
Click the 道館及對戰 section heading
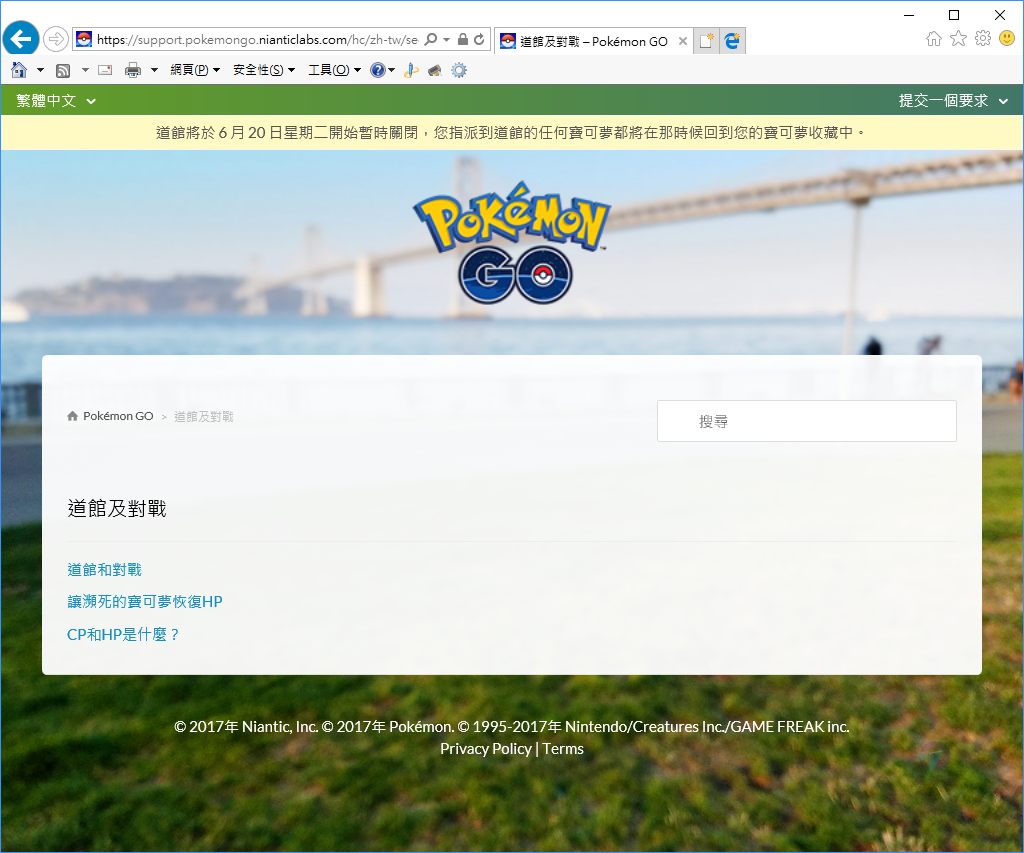tap(117, 508)
